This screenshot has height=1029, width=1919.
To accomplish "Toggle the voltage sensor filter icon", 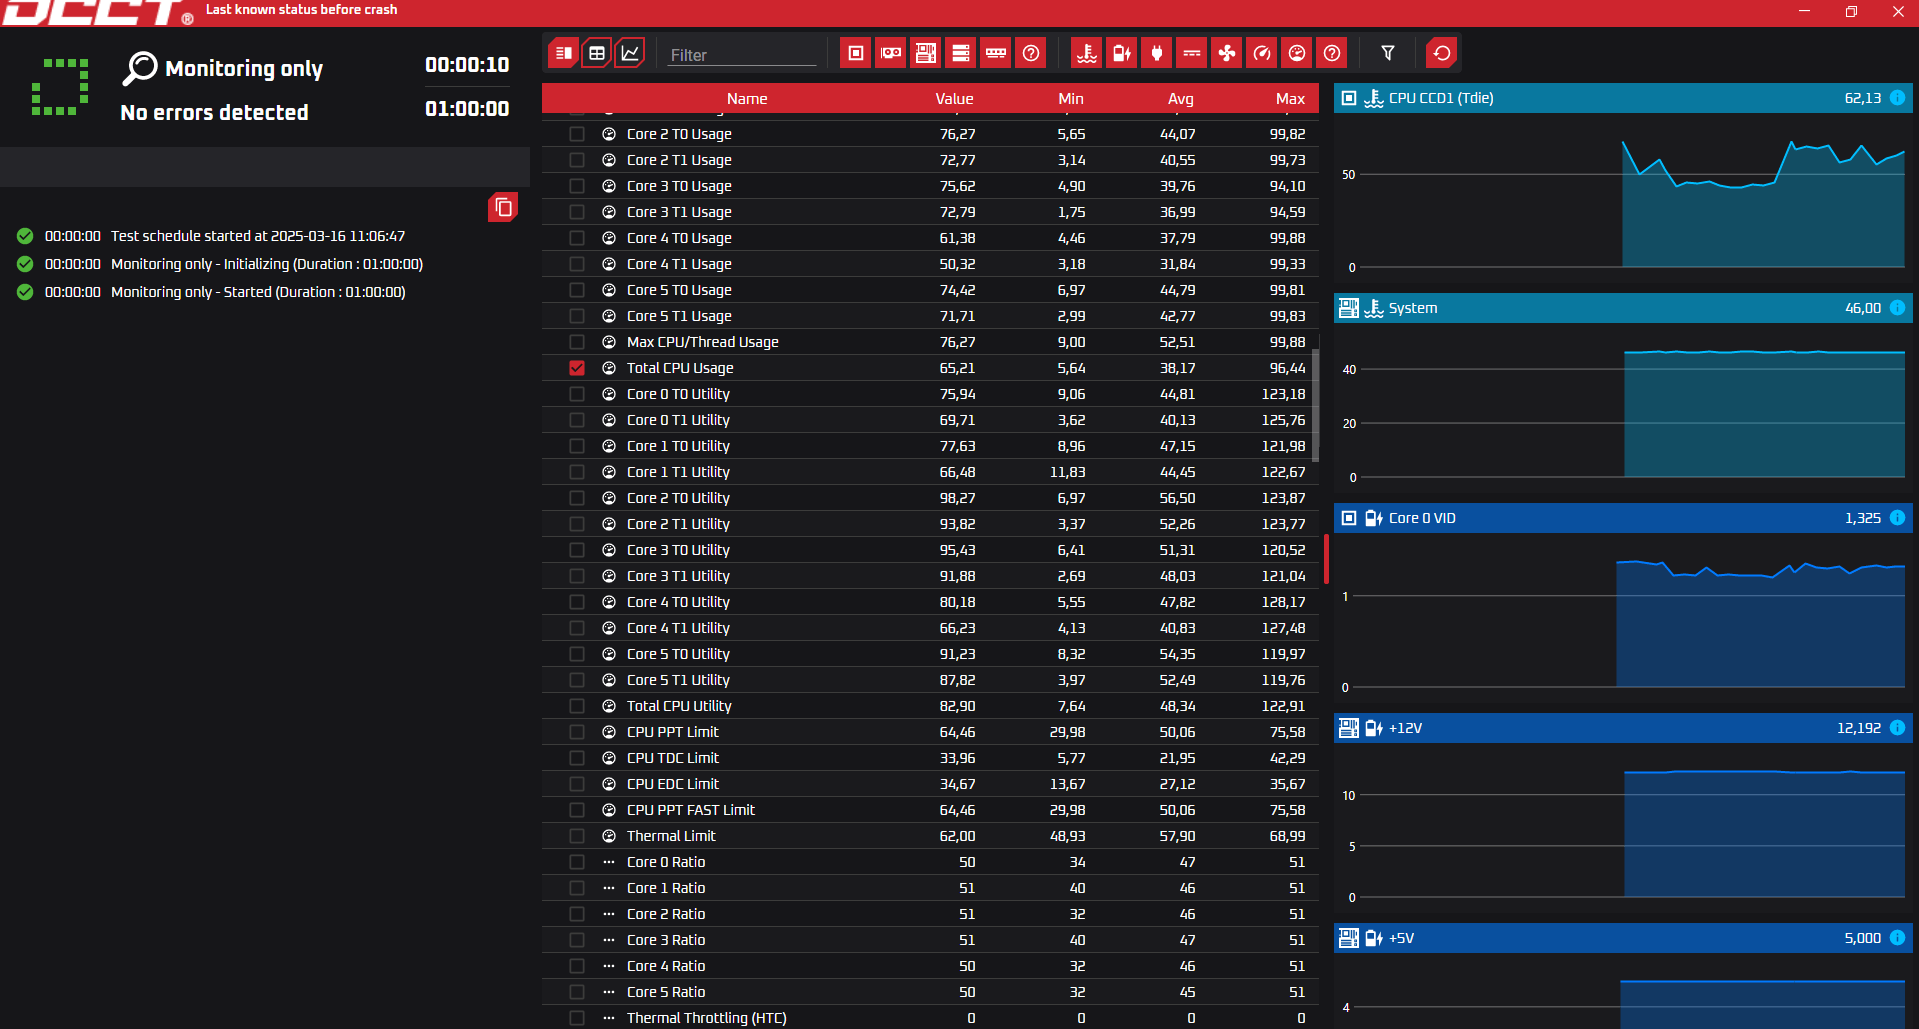I will [1122, 53].
